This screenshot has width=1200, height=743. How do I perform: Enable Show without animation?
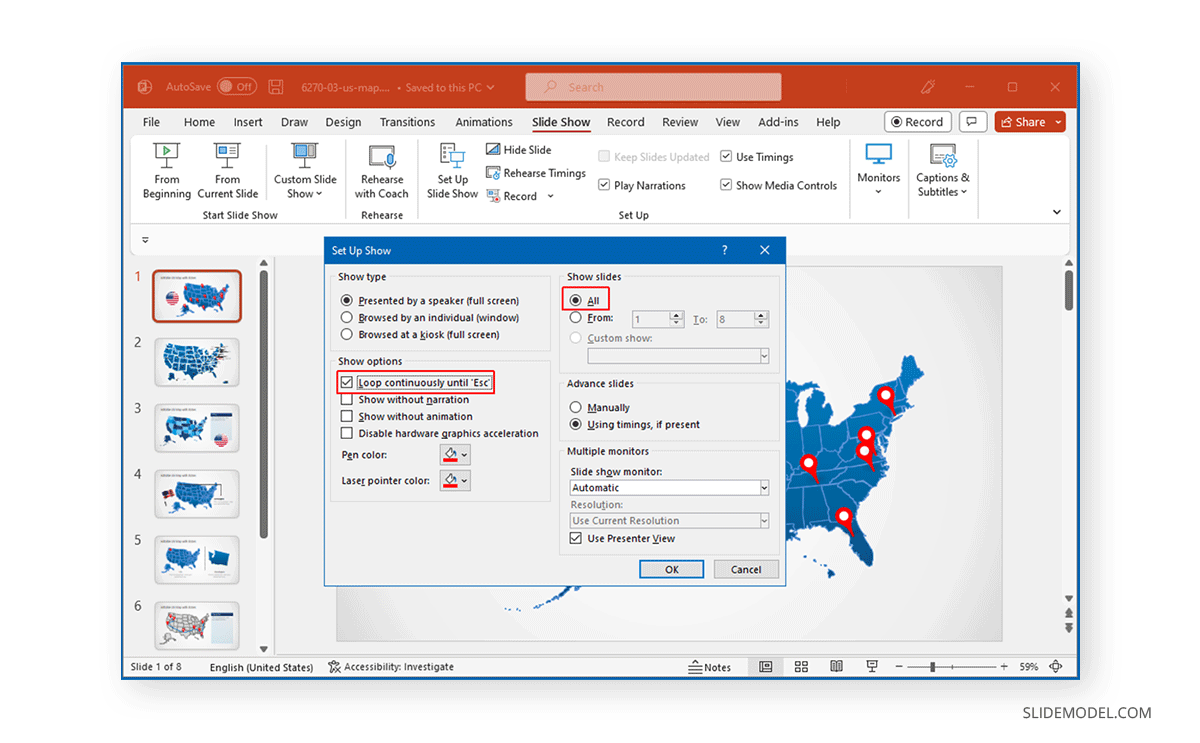click(x=345, y=416)
